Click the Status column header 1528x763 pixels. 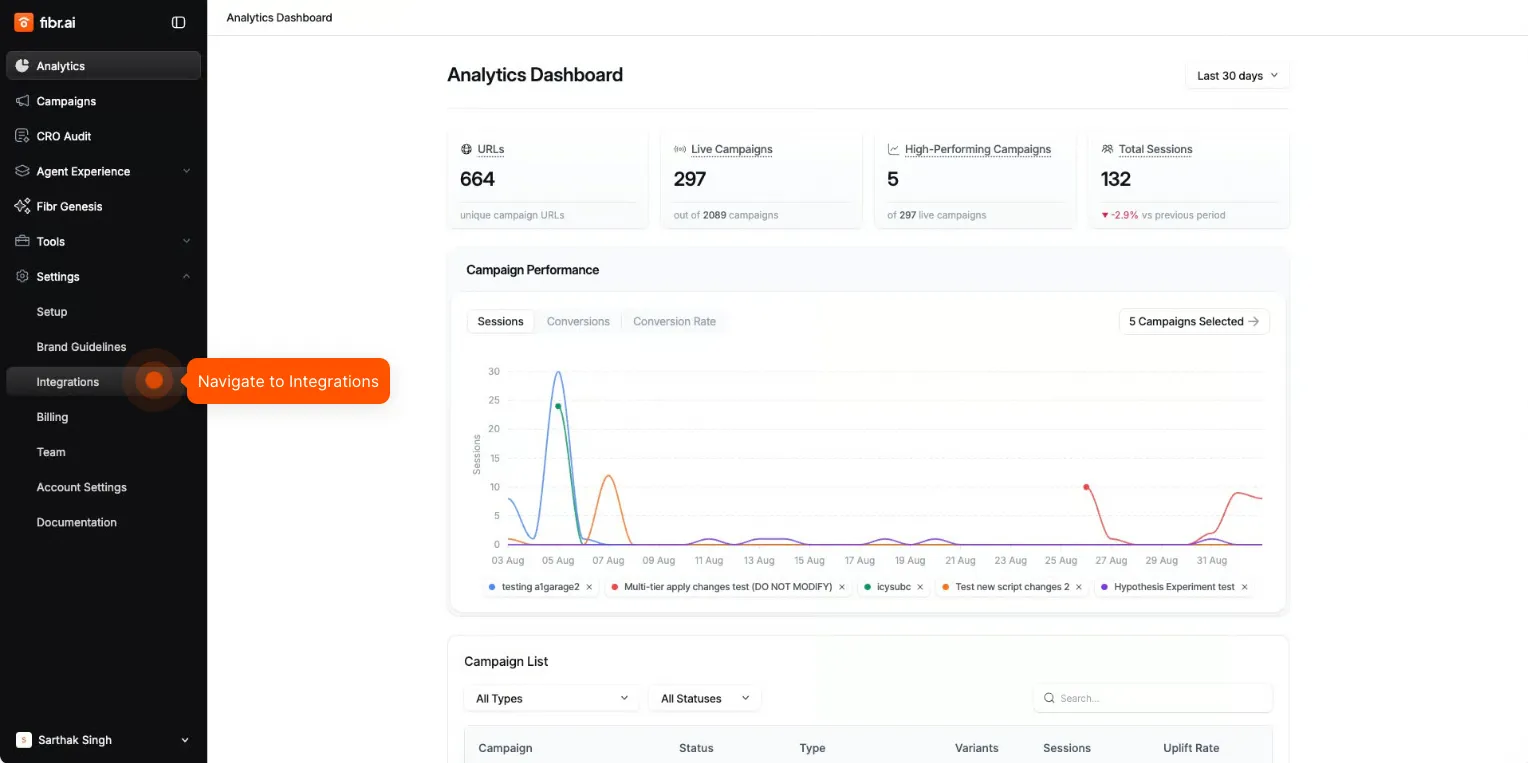[x=696, y=748]
